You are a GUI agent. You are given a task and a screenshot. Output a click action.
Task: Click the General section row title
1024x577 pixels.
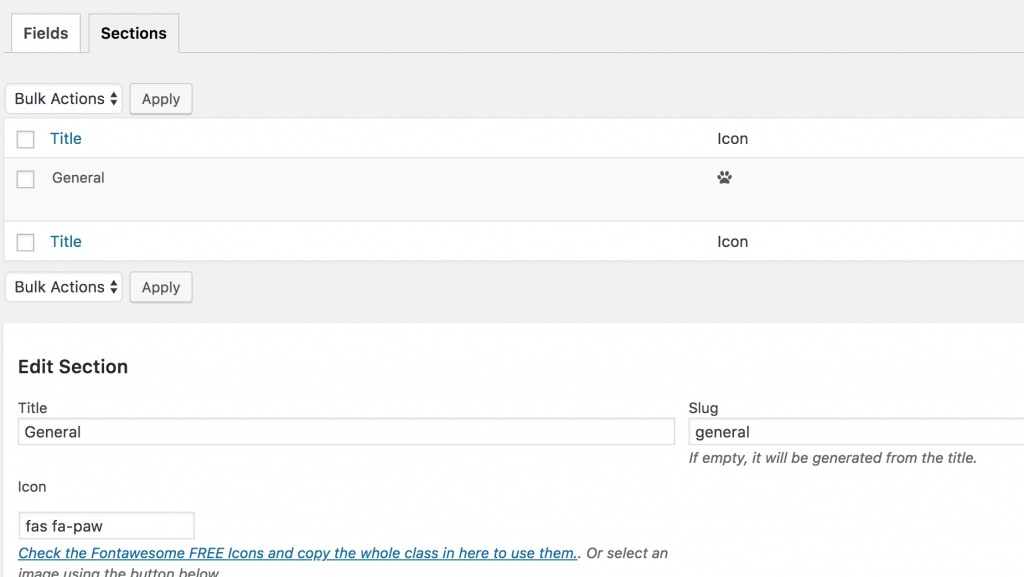coord(78,178)
